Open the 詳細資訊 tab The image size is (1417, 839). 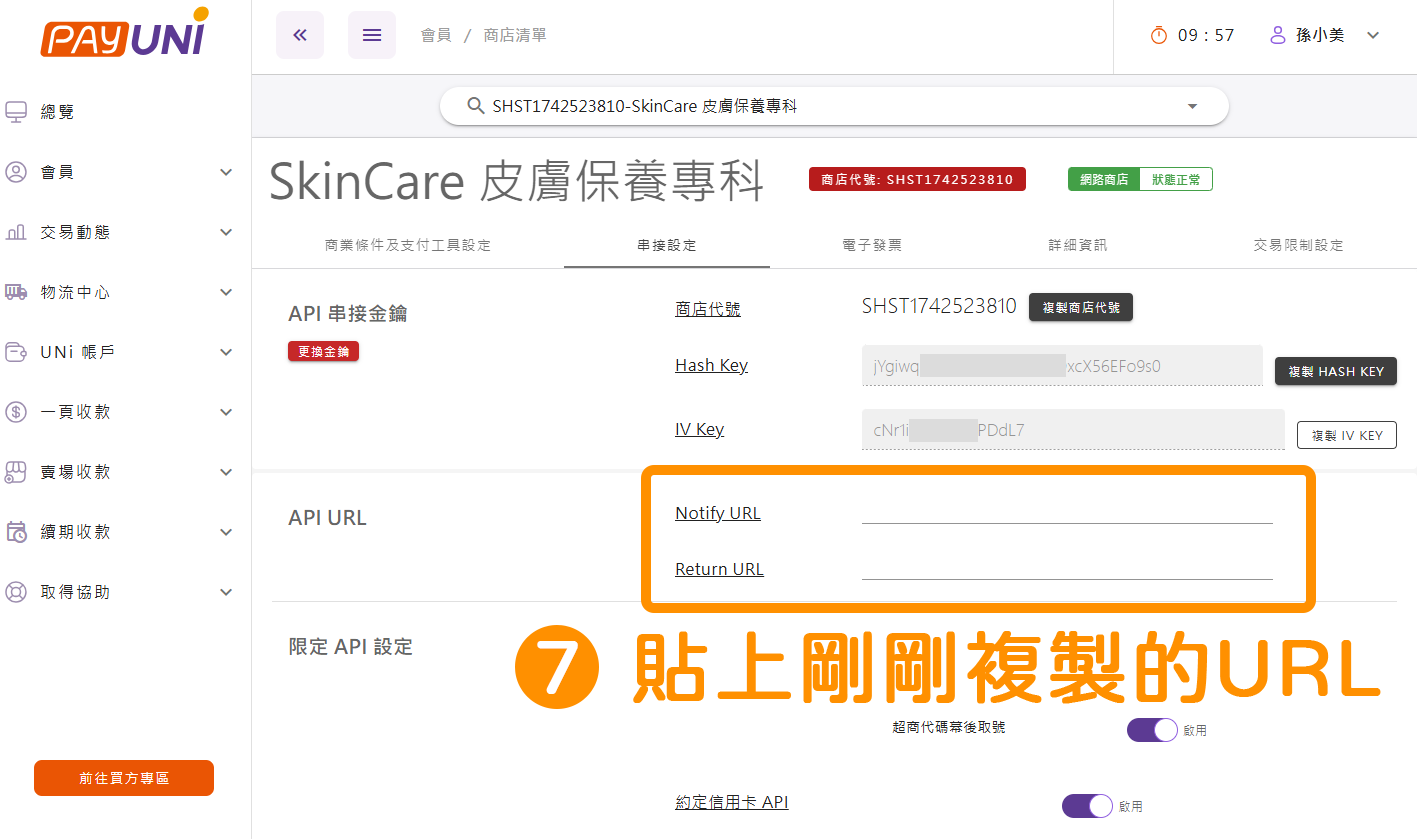[1078, 245]
